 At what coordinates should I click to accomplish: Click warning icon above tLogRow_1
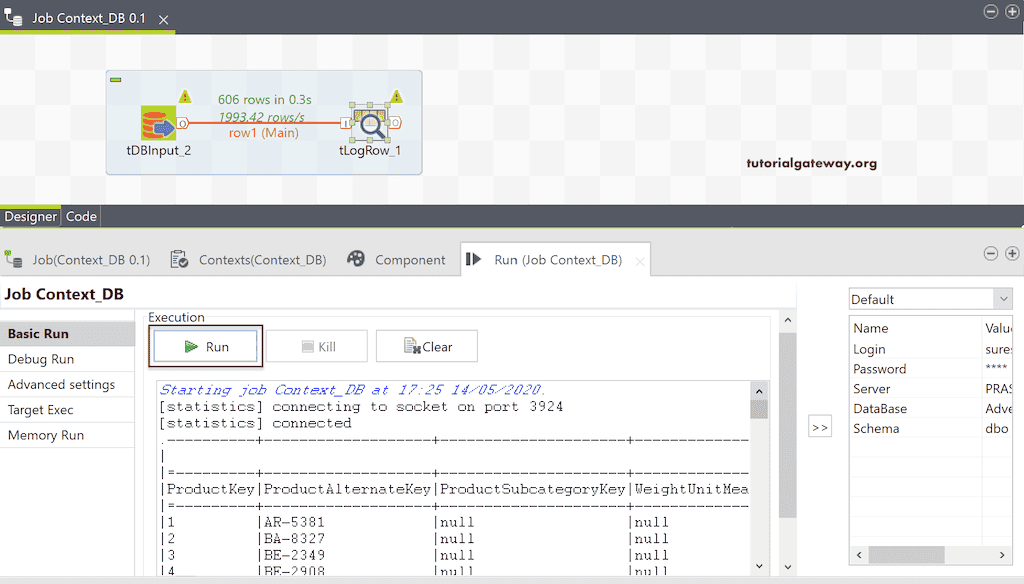[x=396, y=97]
